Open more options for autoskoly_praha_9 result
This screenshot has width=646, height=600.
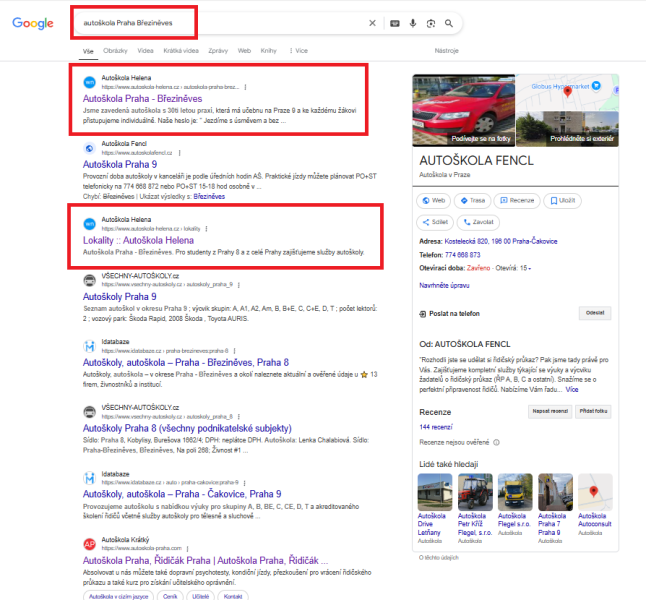239,285
